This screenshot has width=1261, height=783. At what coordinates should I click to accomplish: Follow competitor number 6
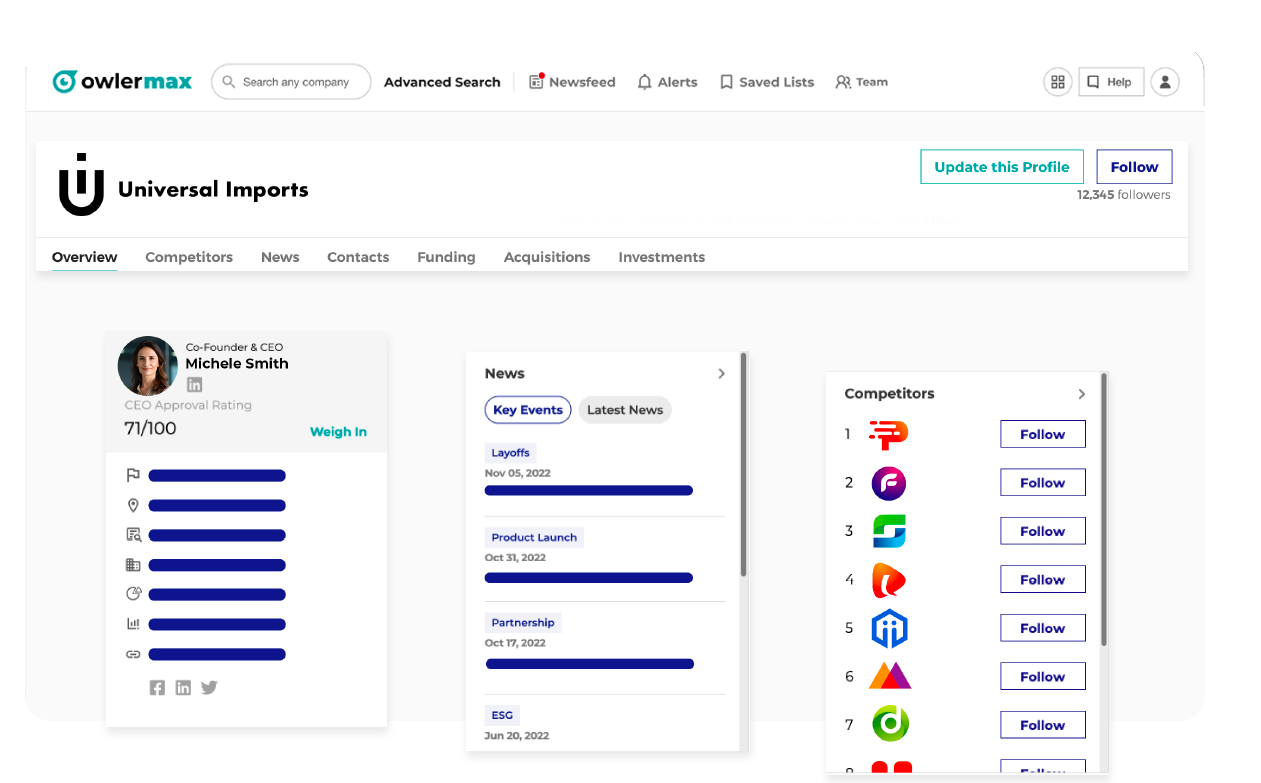point(1043,677)
